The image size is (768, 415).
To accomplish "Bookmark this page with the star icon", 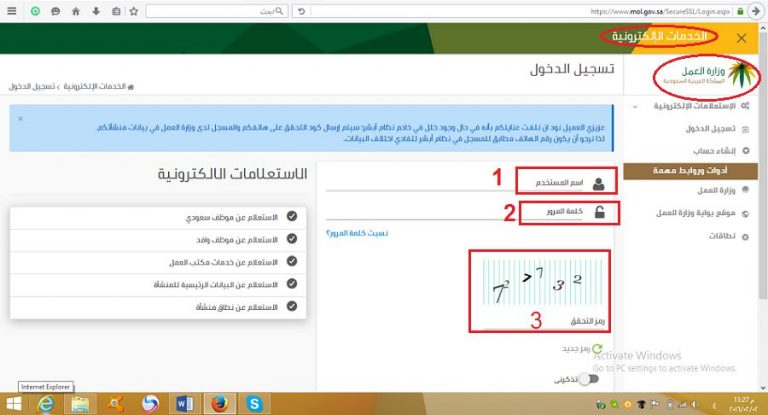I will 134,11.
